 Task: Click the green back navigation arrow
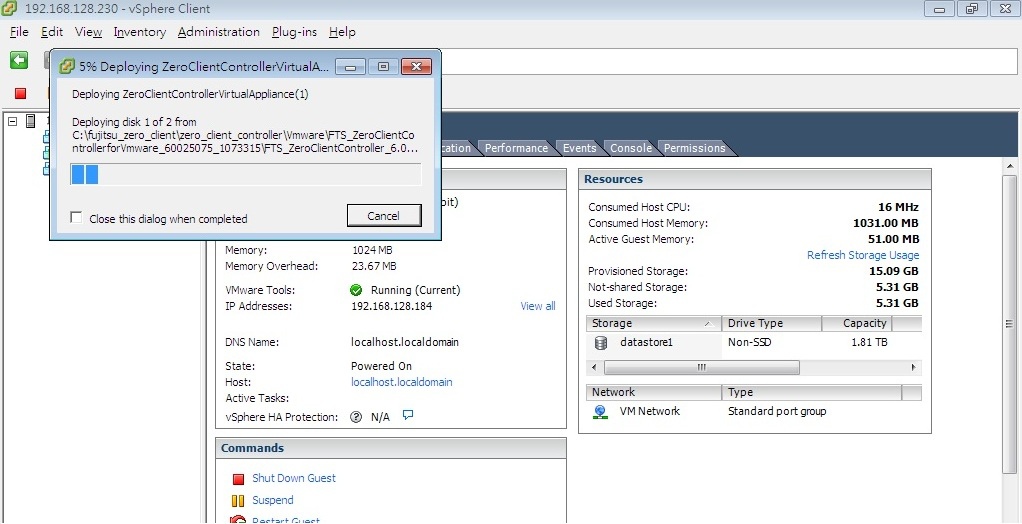(19, 61)
